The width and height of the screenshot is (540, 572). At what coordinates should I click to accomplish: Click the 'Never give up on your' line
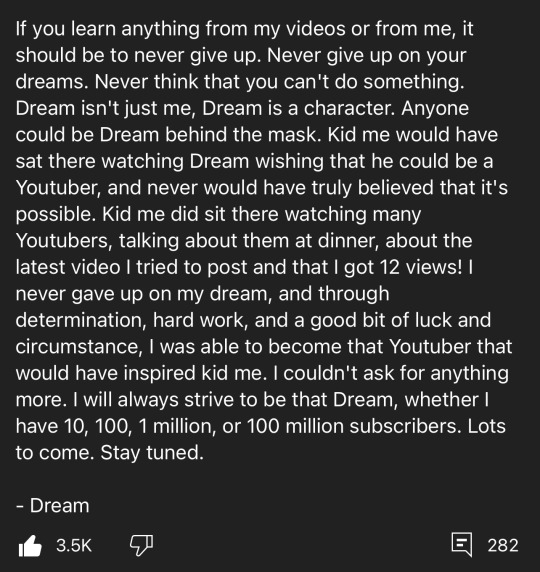pos(367,55)
